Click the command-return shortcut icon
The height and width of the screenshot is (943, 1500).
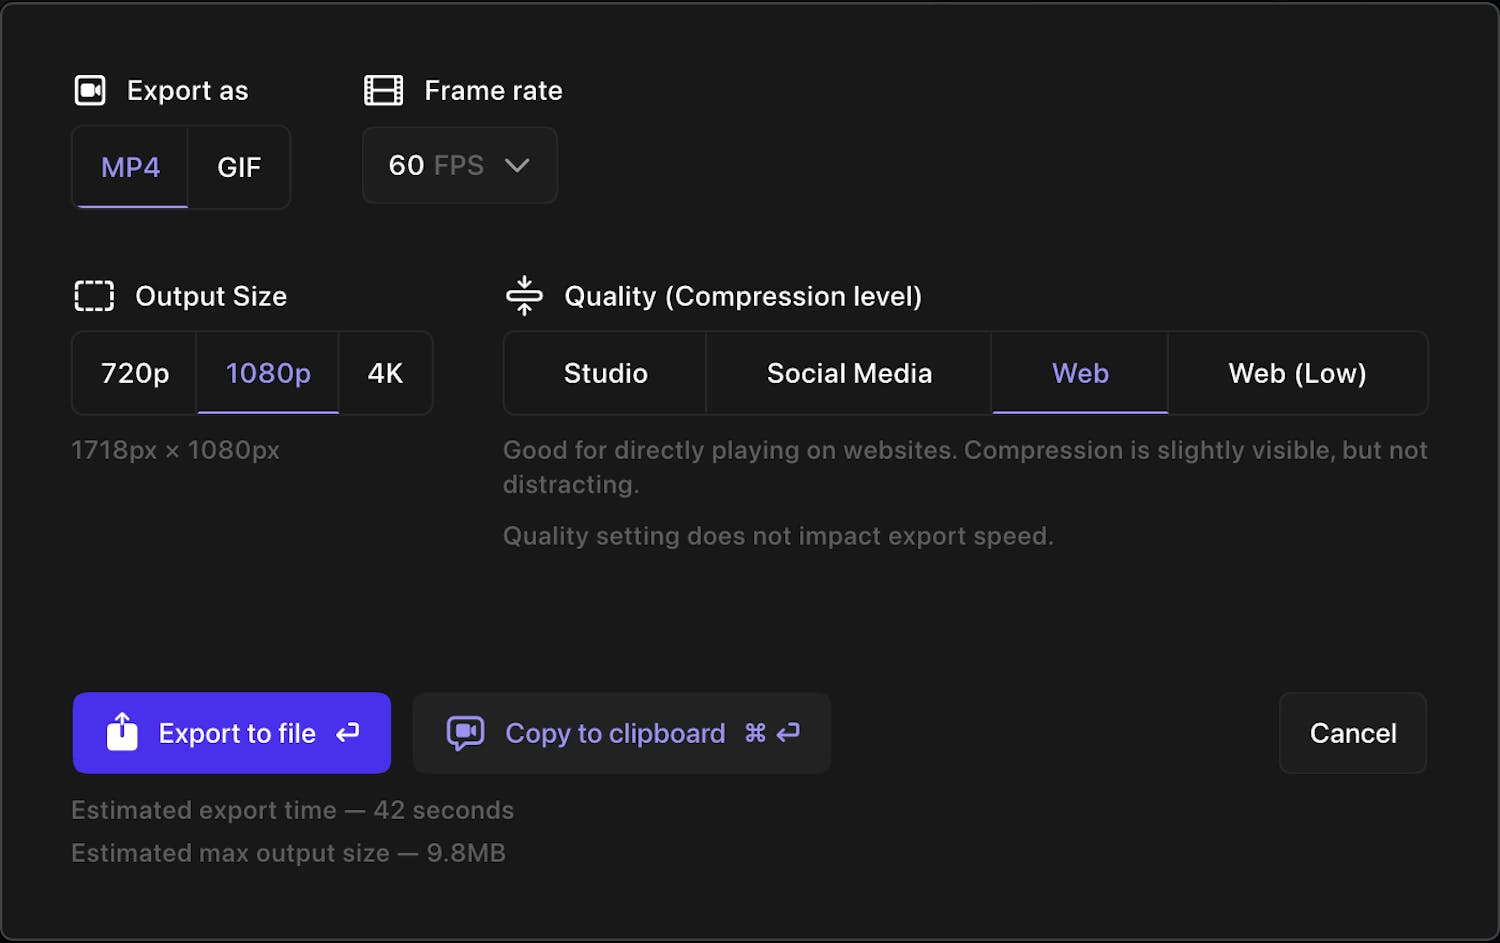point(772,733)
